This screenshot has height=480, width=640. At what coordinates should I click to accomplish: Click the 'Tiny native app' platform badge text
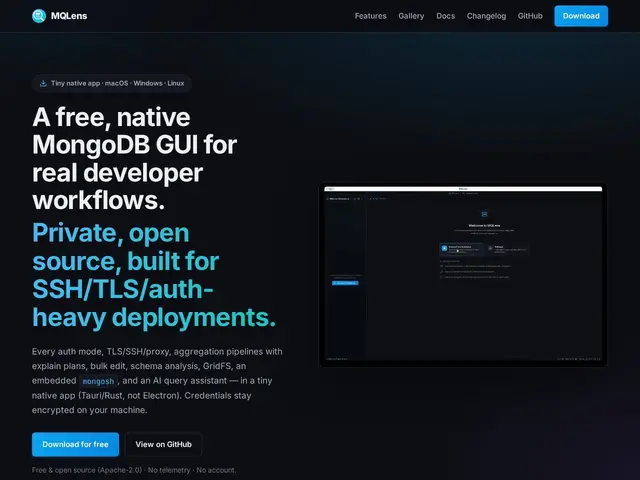[118, 83]
